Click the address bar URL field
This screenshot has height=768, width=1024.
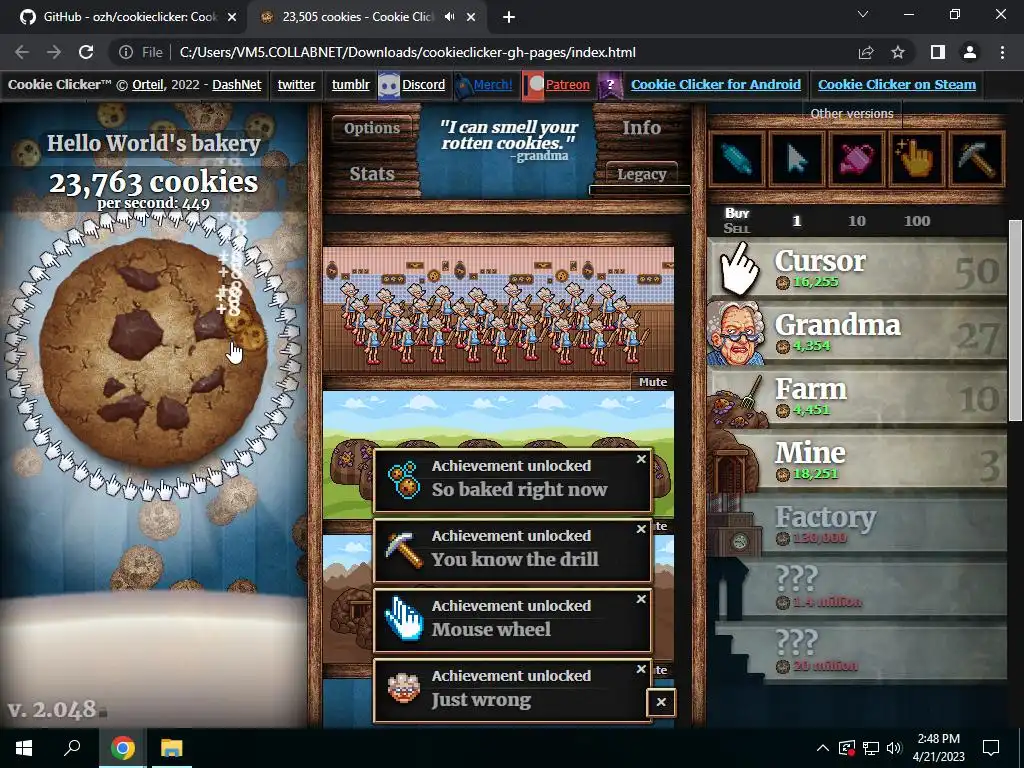pos(408,52)
